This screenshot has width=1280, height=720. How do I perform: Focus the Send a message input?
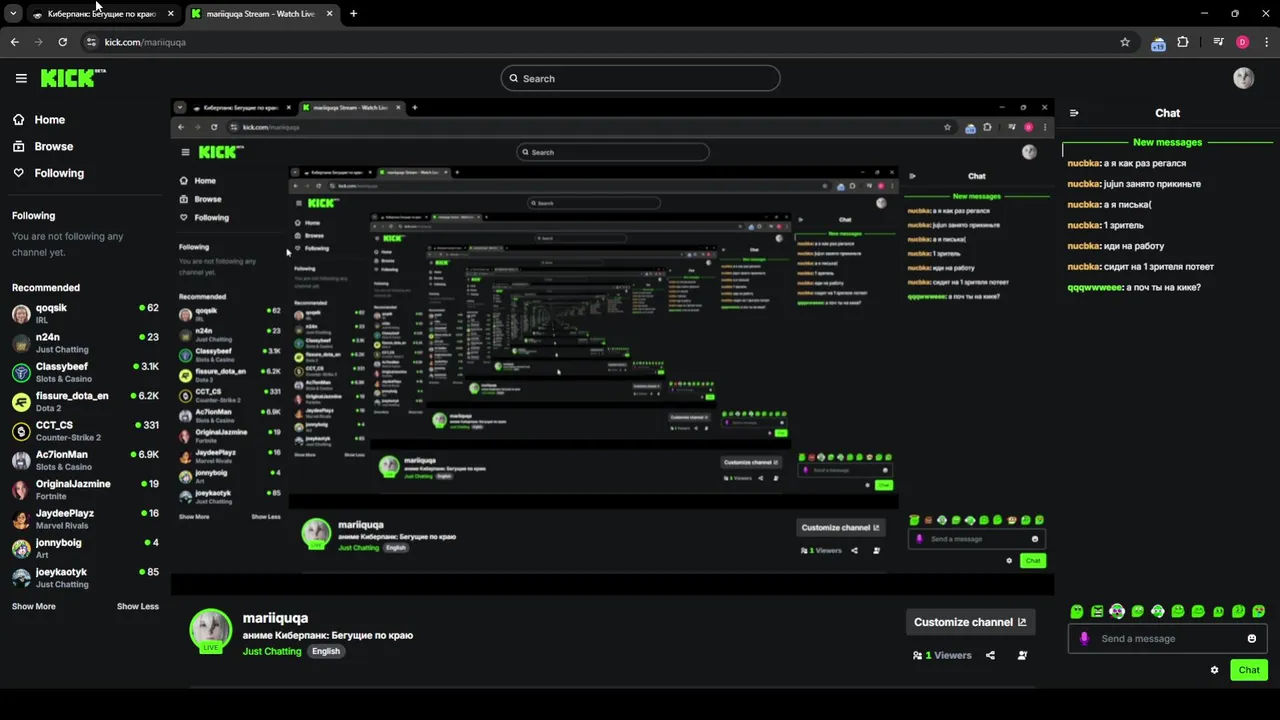click(1167, 638)
